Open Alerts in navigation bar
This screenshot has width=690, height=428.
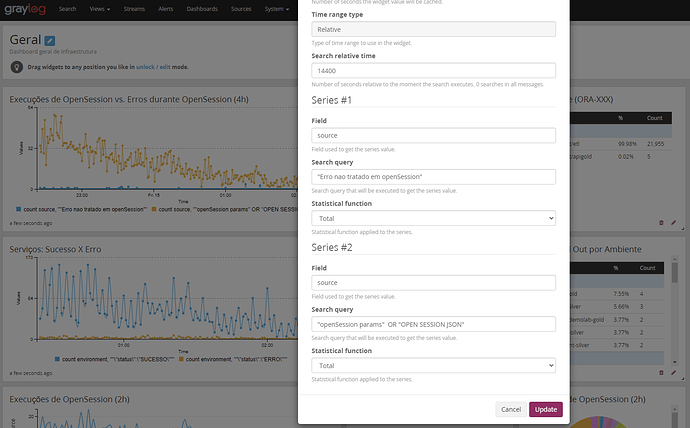(165, 9)
